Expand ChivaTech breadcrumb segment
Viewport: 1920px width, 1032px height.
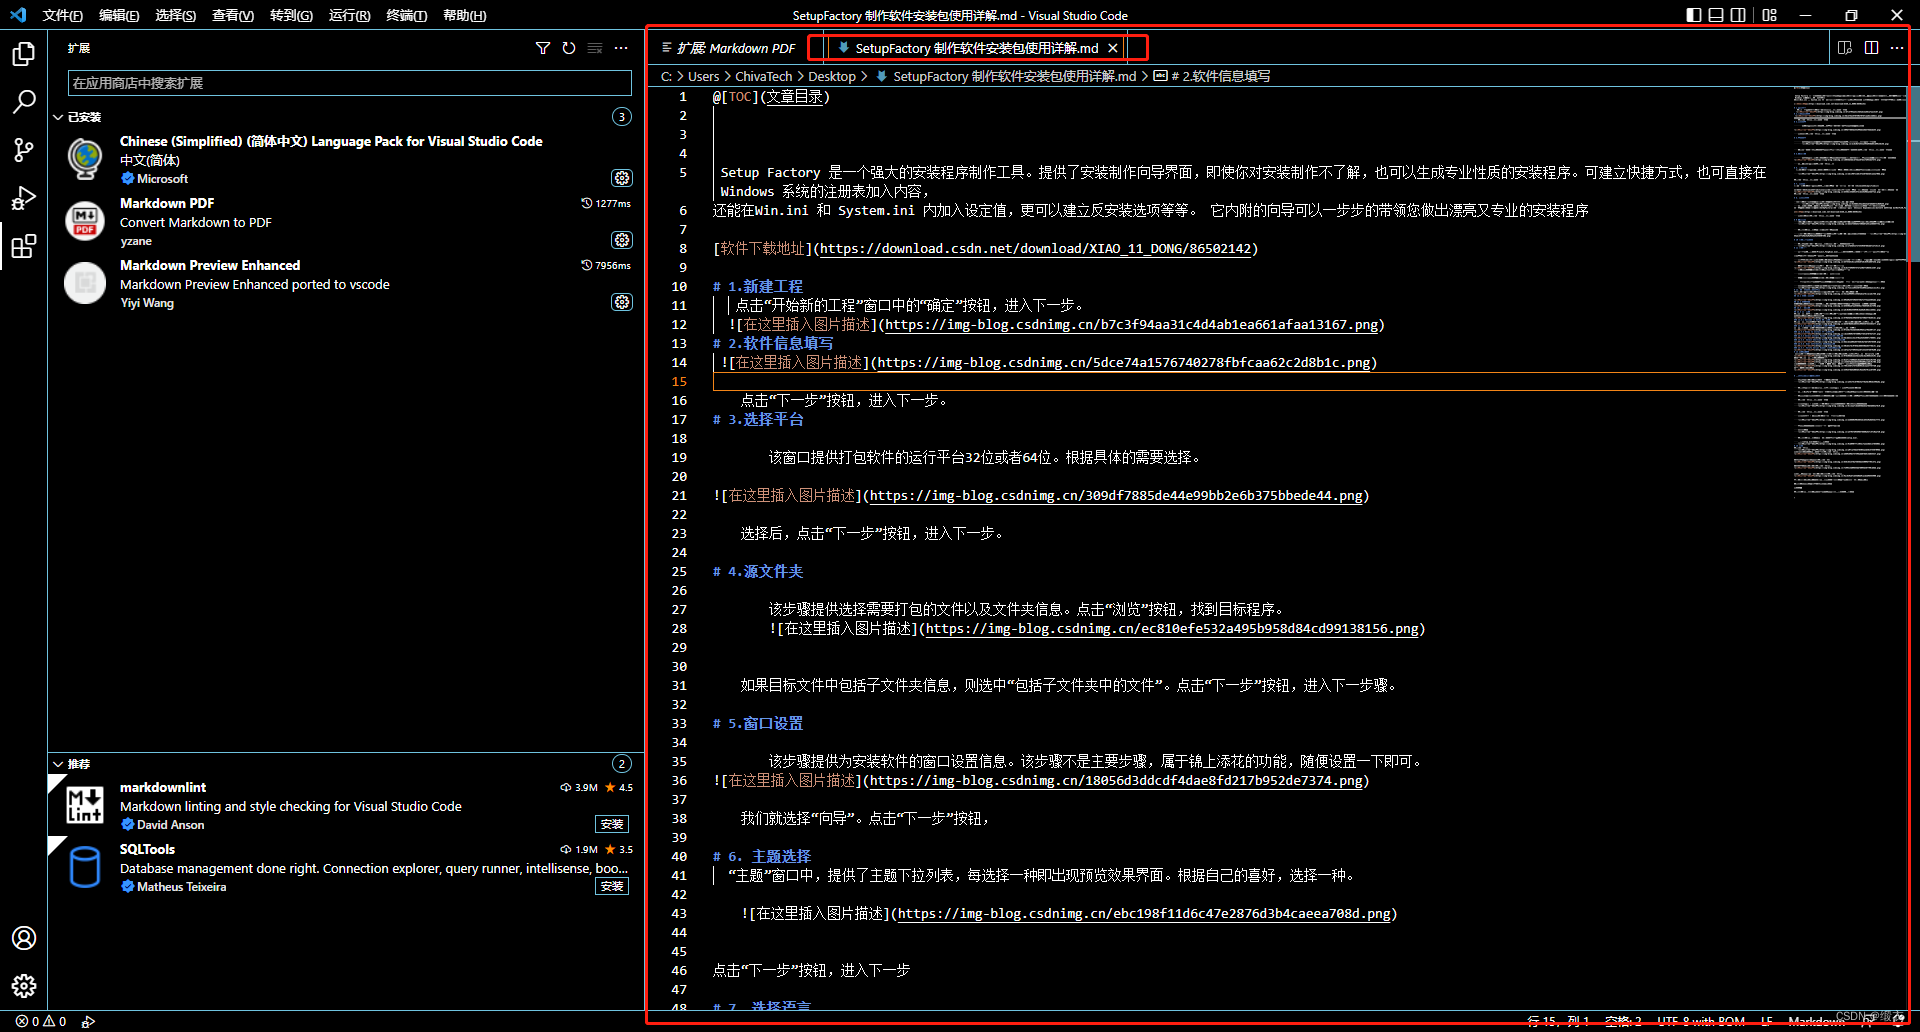point(764,76)
